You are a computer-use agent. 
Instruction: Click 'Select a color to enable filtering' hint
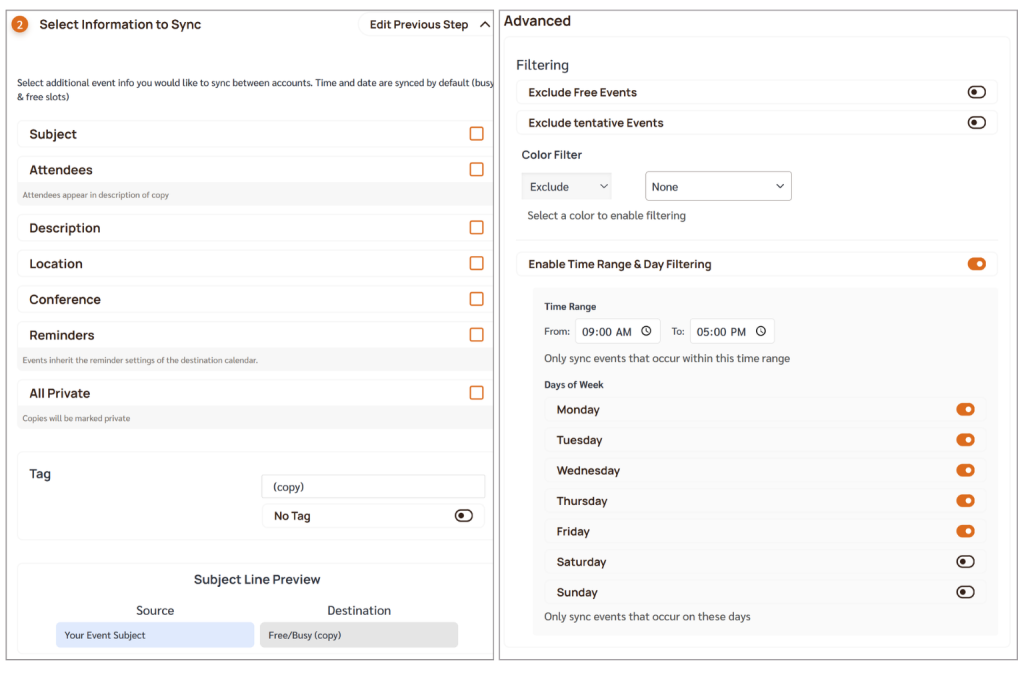[606, 215]
